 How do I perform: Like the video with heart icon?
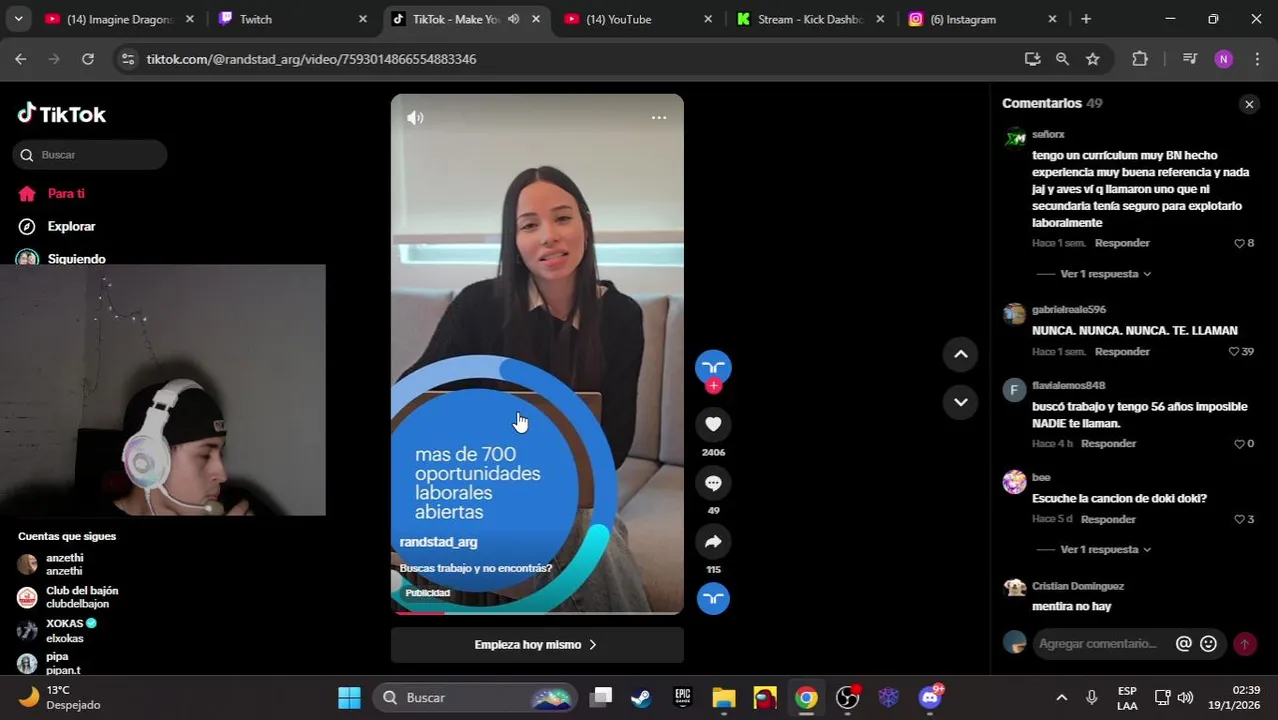[713, 424]
